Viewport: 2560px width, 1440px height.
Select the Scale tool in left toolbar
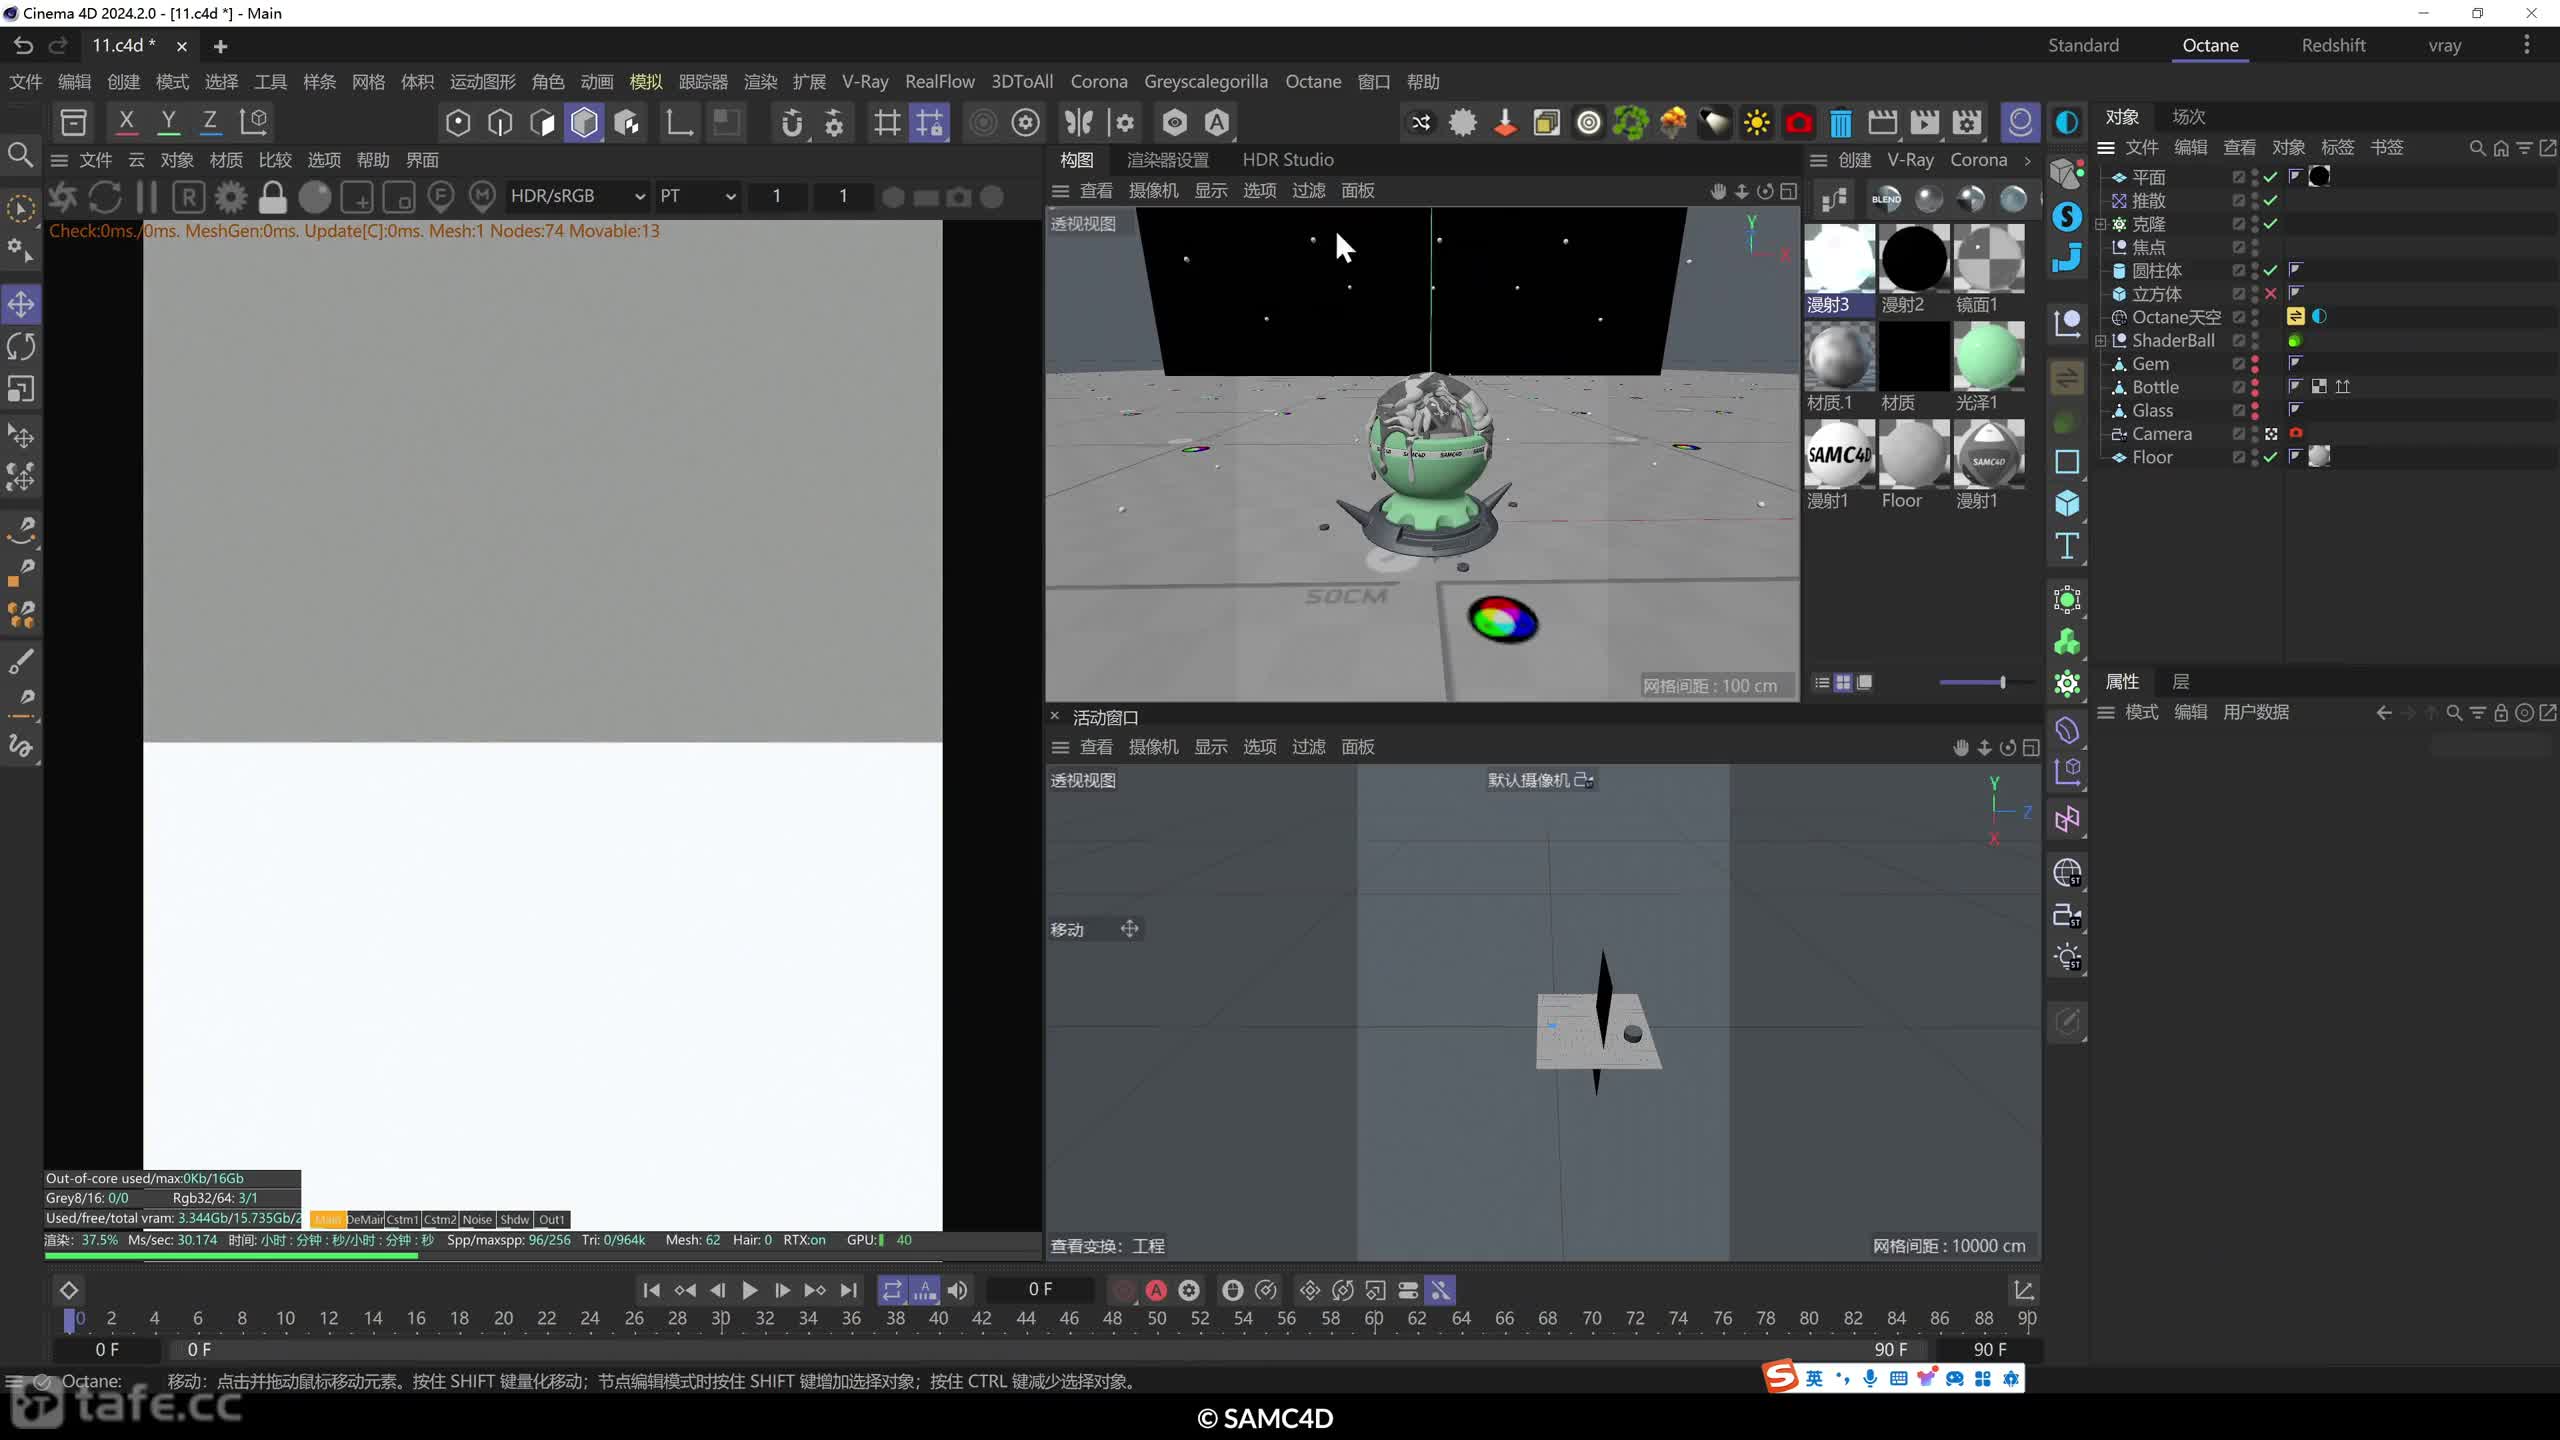point(21,389)
